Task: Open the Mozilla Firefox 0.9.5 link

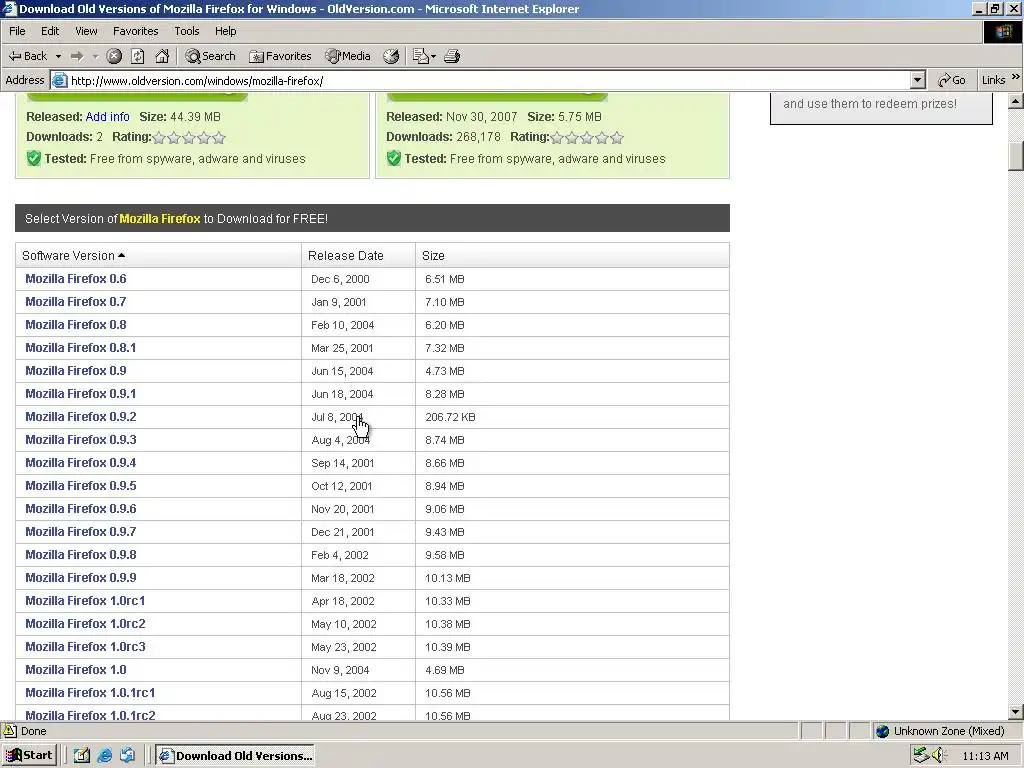Action: click(x=81, y=486)
